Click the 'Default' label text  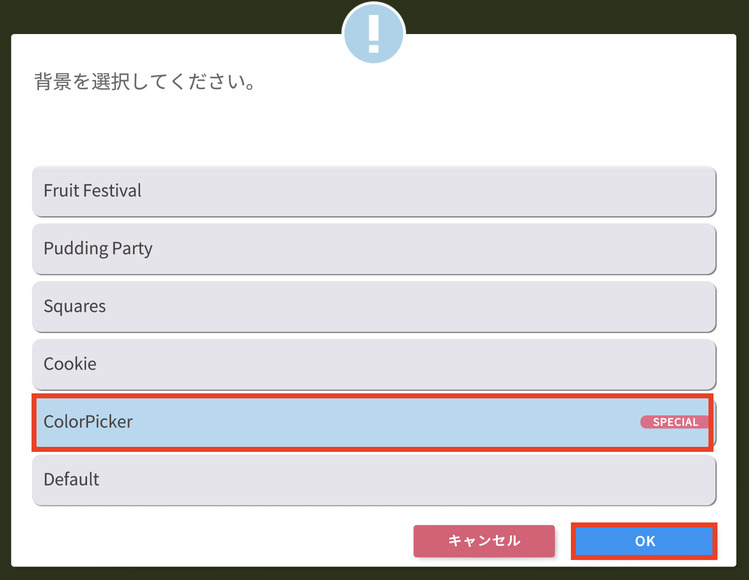(71, 480)
